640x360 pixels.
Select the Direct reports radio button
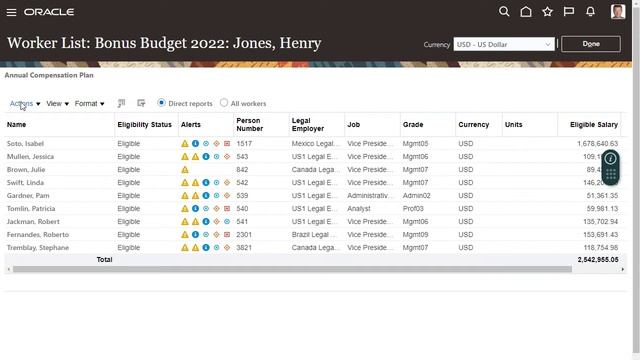pos(162,103)
